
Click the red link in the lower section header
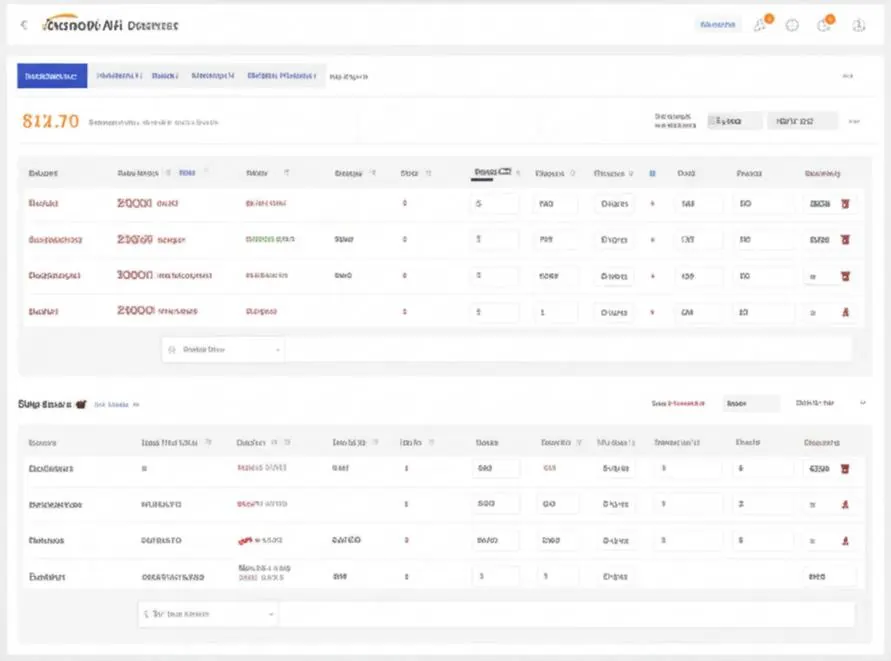coord(678,404)
